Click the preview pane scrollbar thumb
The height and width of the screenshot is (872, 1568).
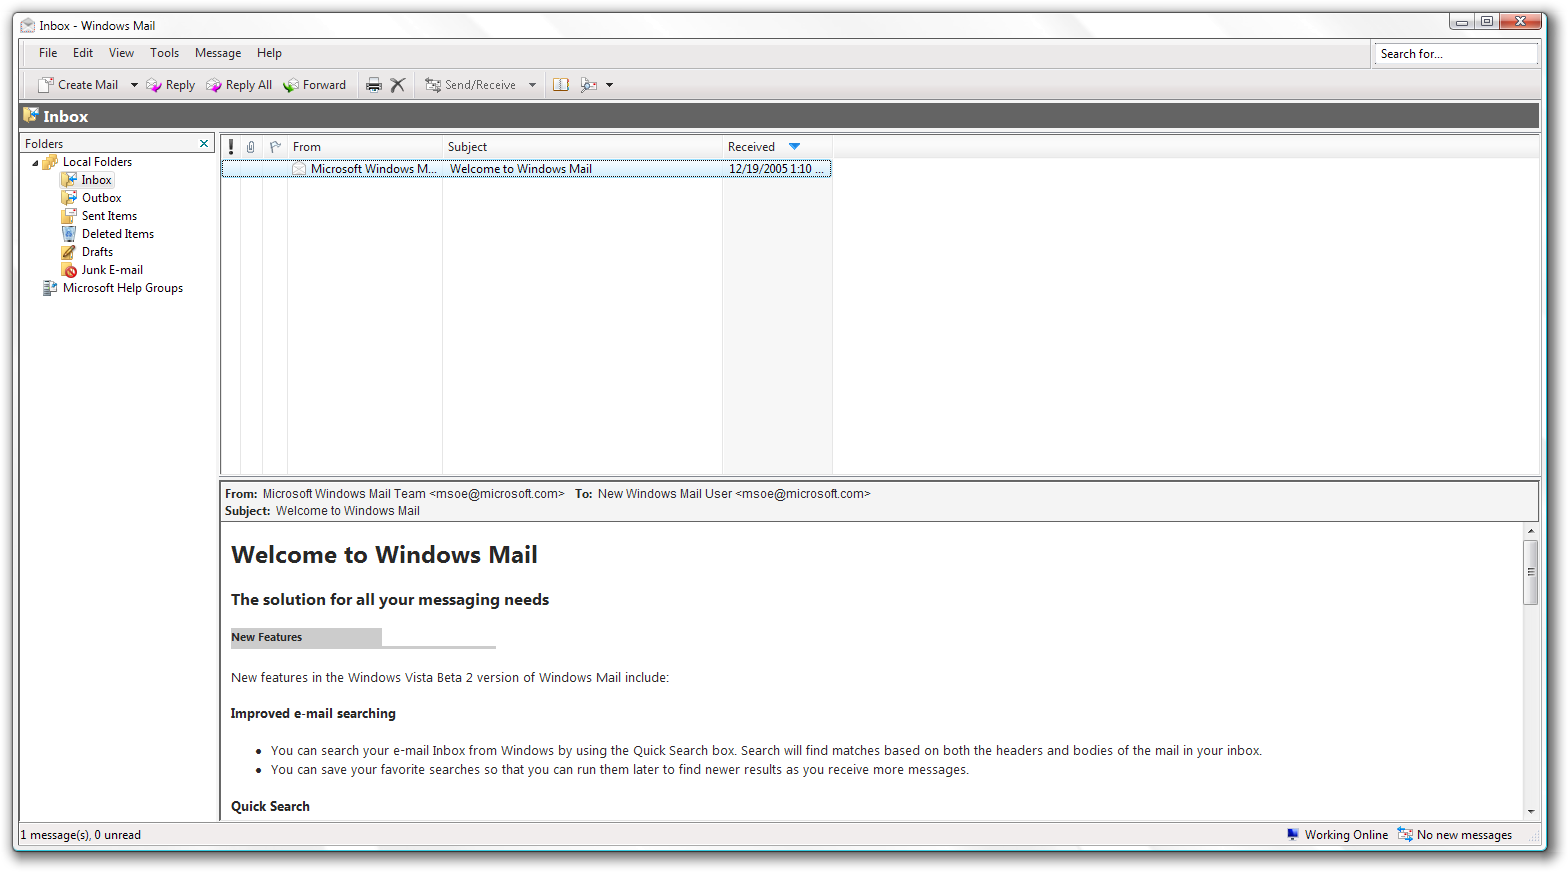tap(1531, 572)
